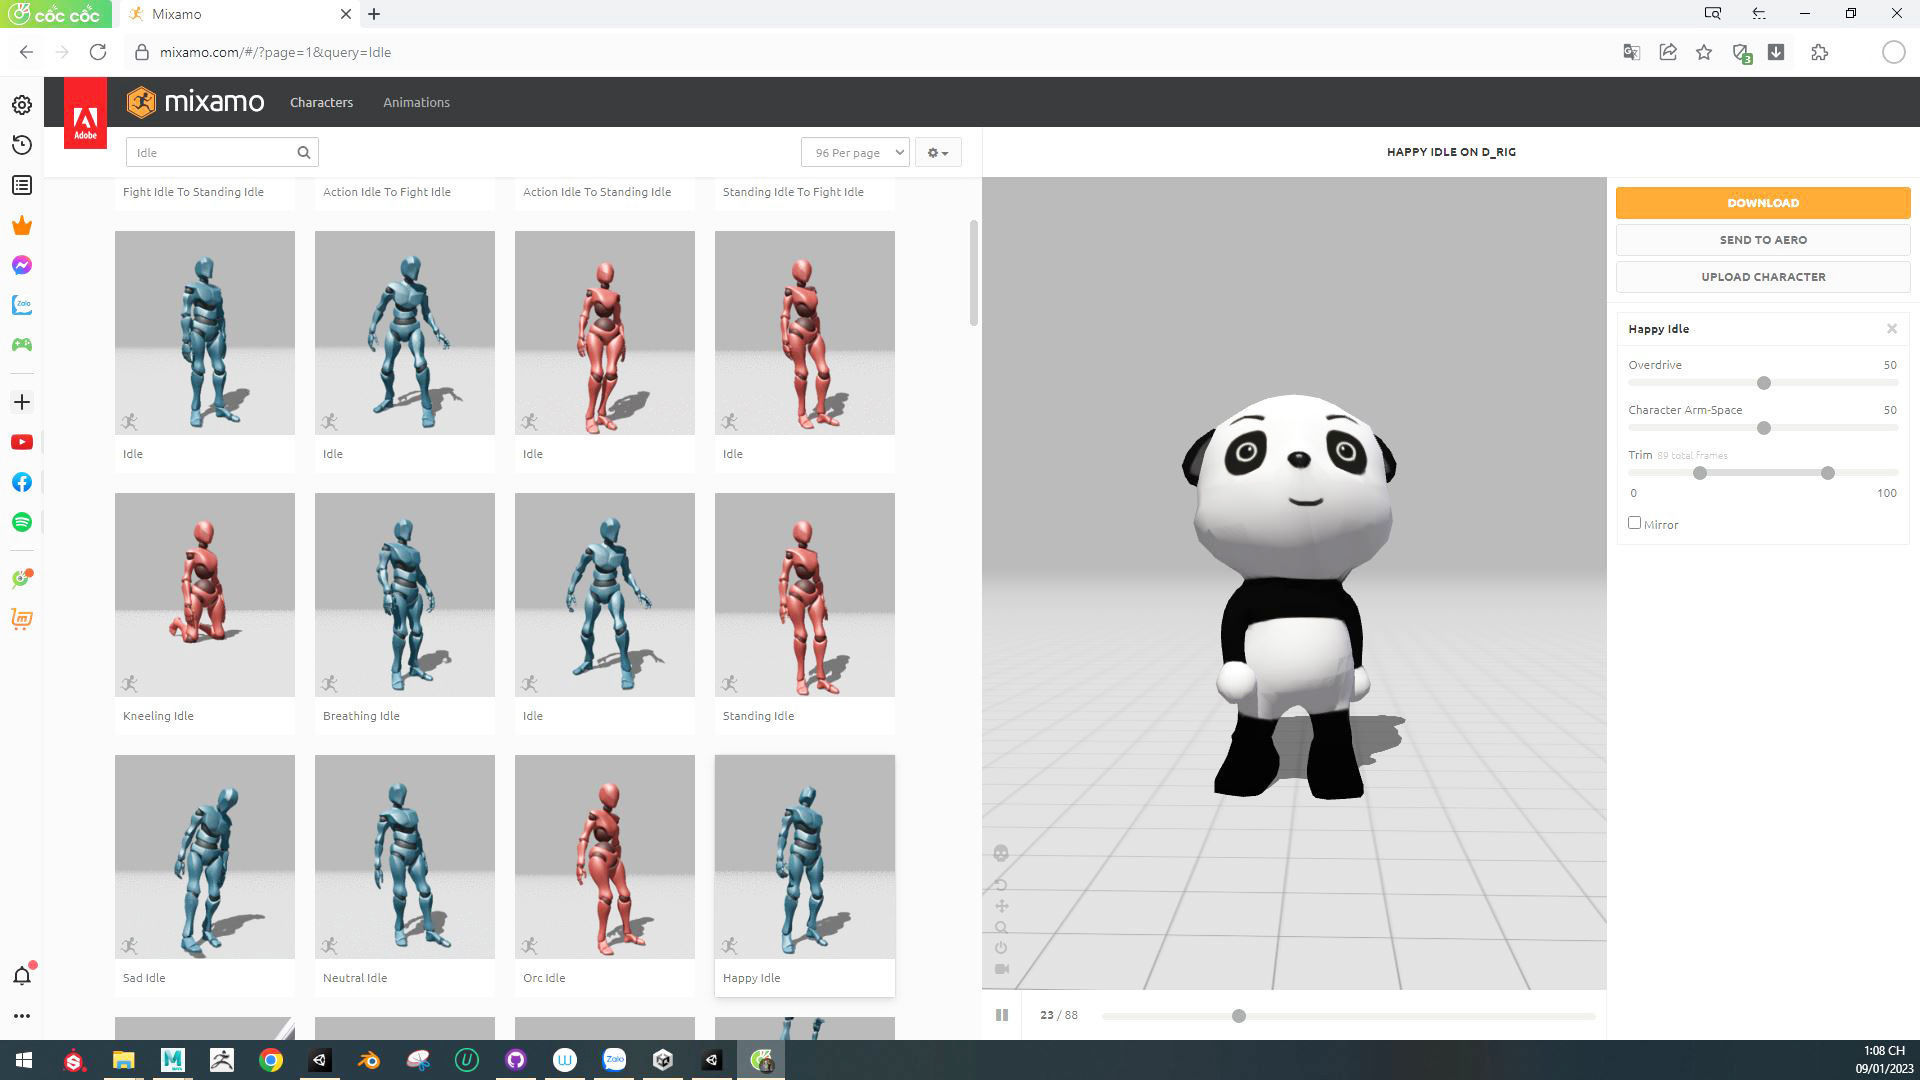The width and height of the screenshot is (1920, 1080).
Task: Open Spotify from the sidebar
Action: 22,522
